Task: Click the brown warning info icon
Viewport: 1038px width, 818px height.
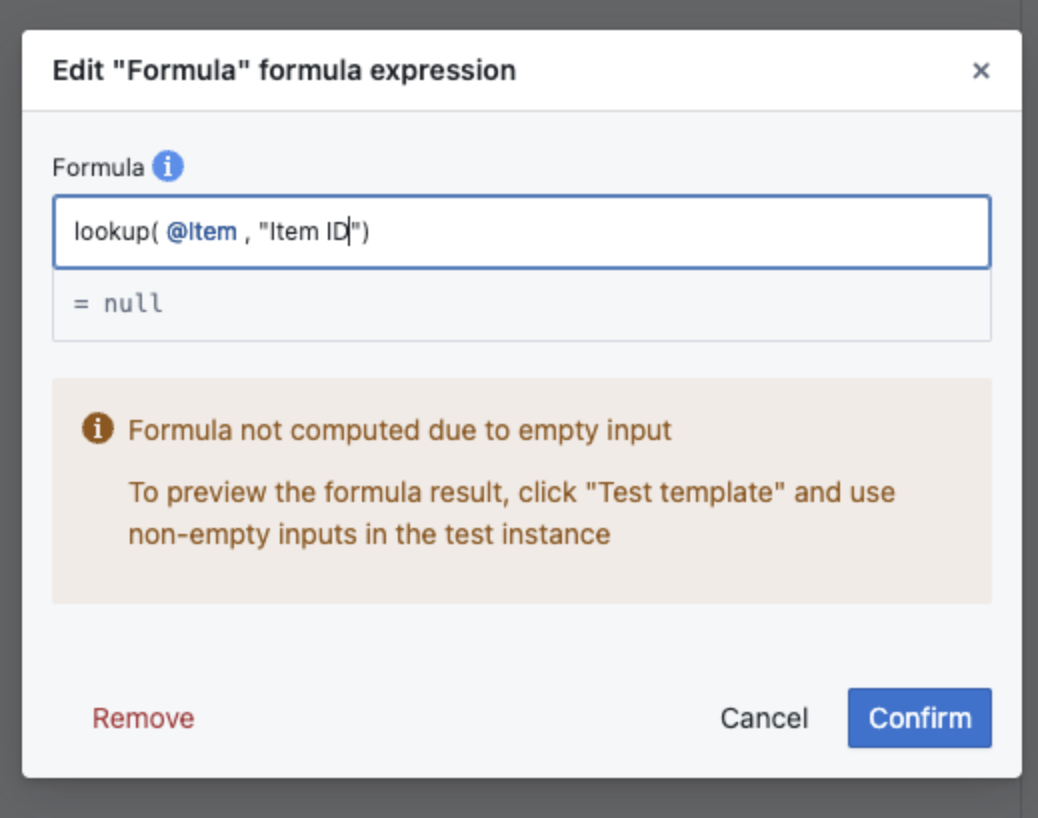Action: click(x=97, y=428)
